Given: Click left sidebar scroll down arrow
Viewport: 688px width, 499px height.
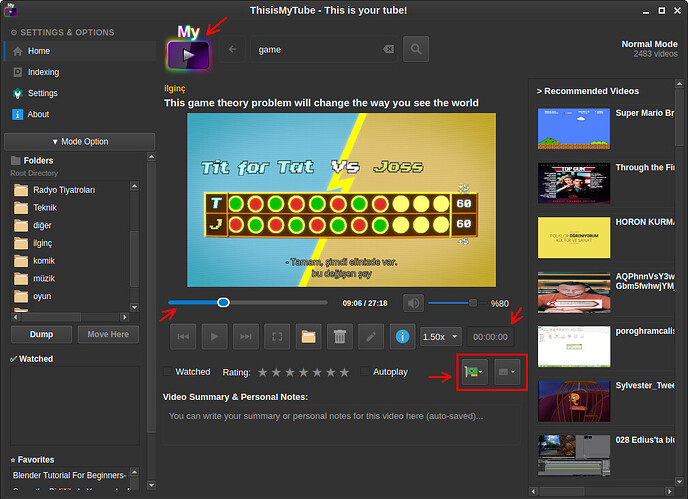Looking at the screenshot, I should 151,485.
